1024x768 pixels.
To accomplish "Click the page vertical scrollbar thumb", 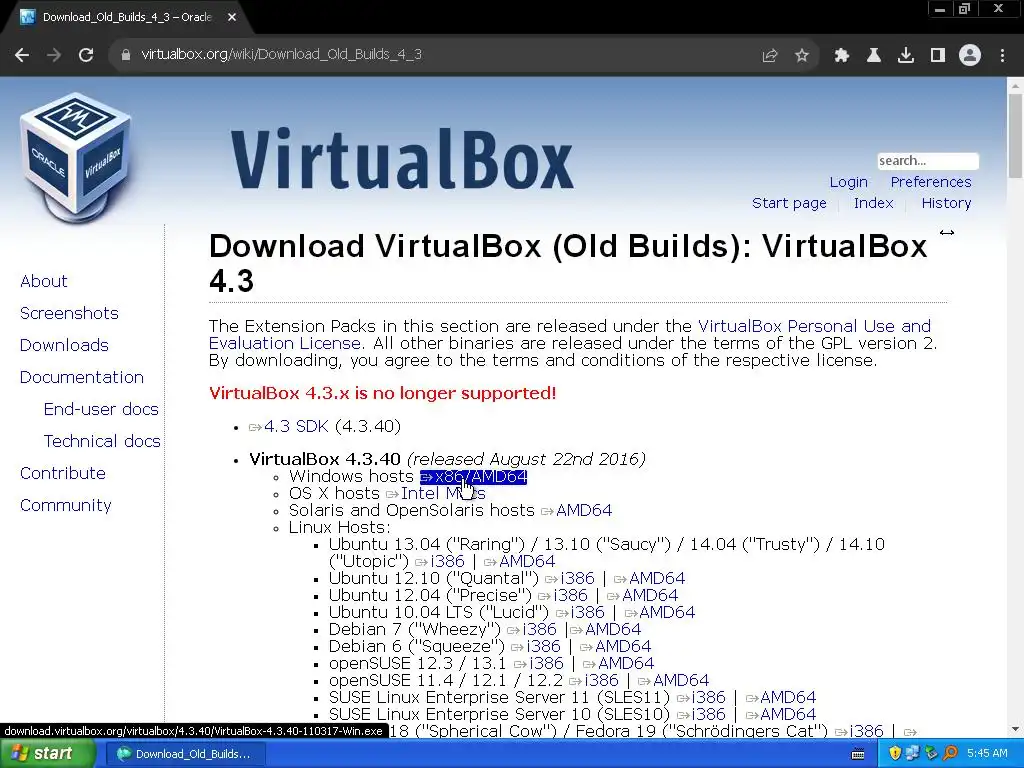I will coord(1016,136).
